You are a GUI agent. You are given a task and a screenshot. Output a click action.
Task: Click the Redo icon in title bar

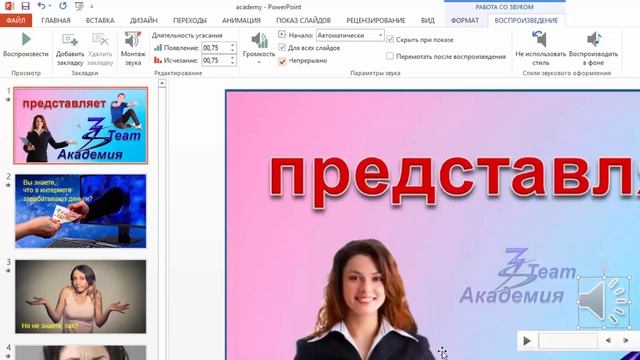[x=62, y=6]
